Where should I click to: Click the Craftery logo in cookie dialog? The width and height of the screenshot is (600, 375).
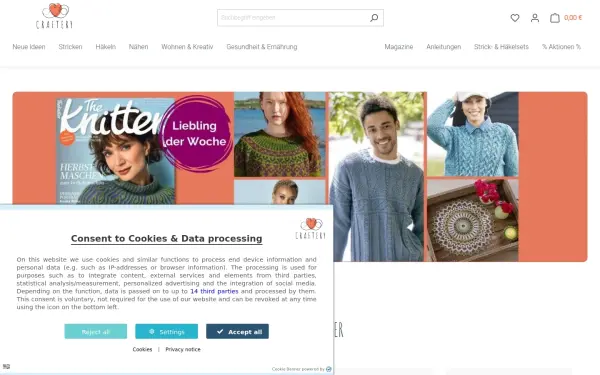point(310,229)
